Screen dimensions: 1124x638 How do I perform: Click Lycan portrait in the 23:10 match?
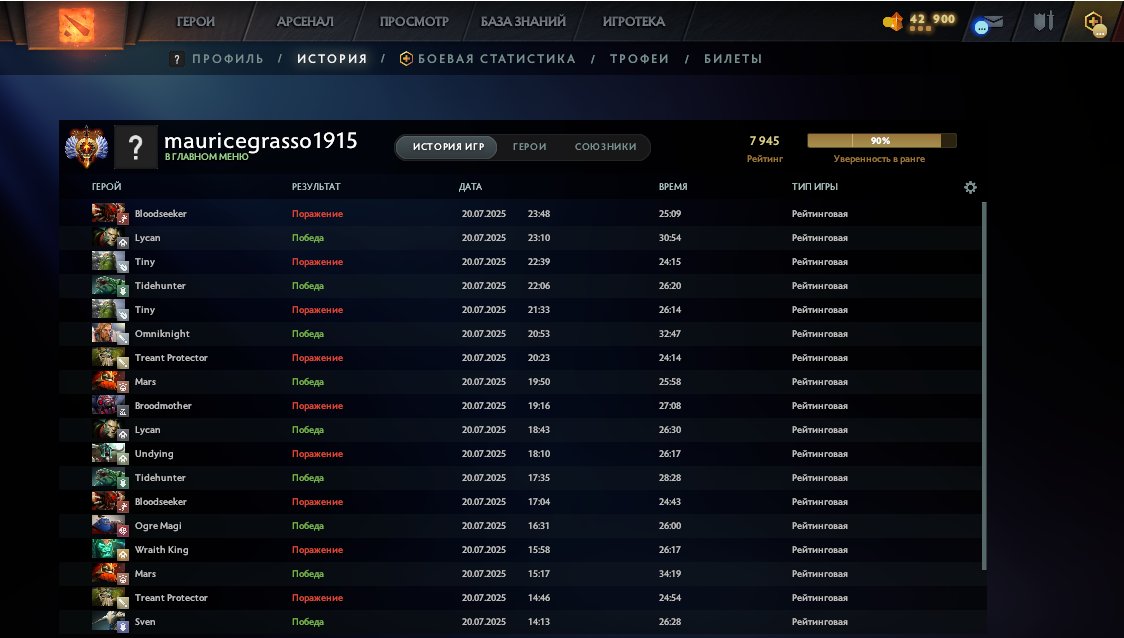(110, 238)
